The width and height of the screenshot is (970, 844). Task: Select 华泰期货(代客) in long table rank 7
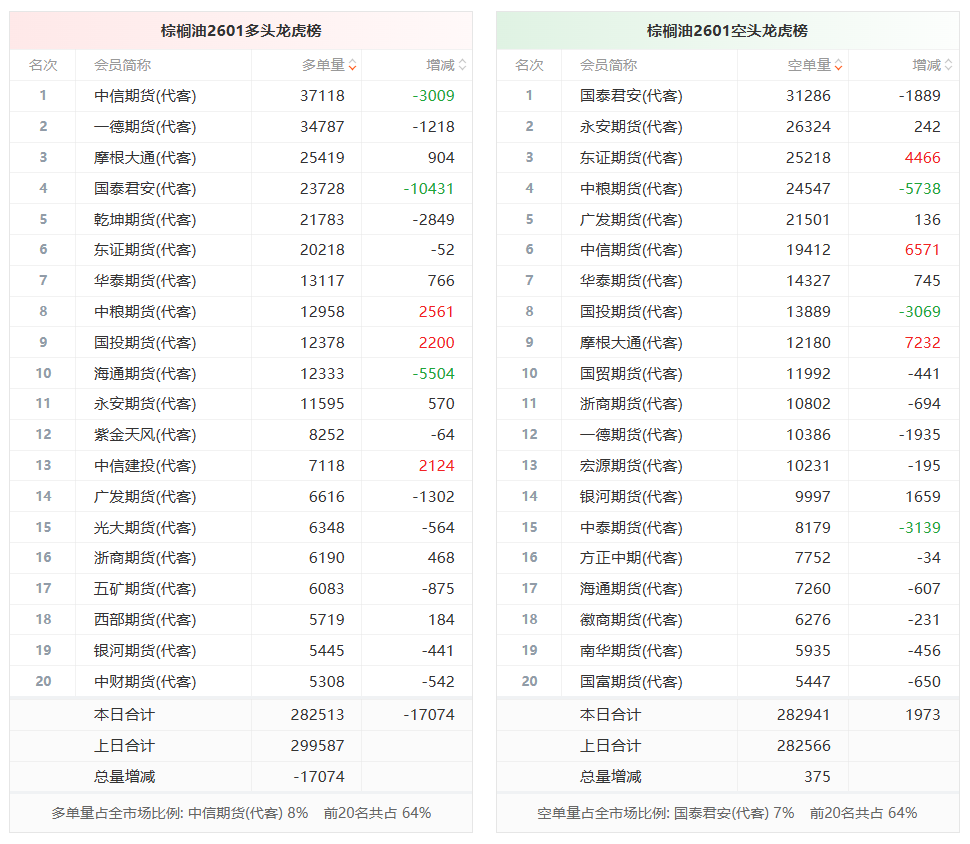click(145, 281)
